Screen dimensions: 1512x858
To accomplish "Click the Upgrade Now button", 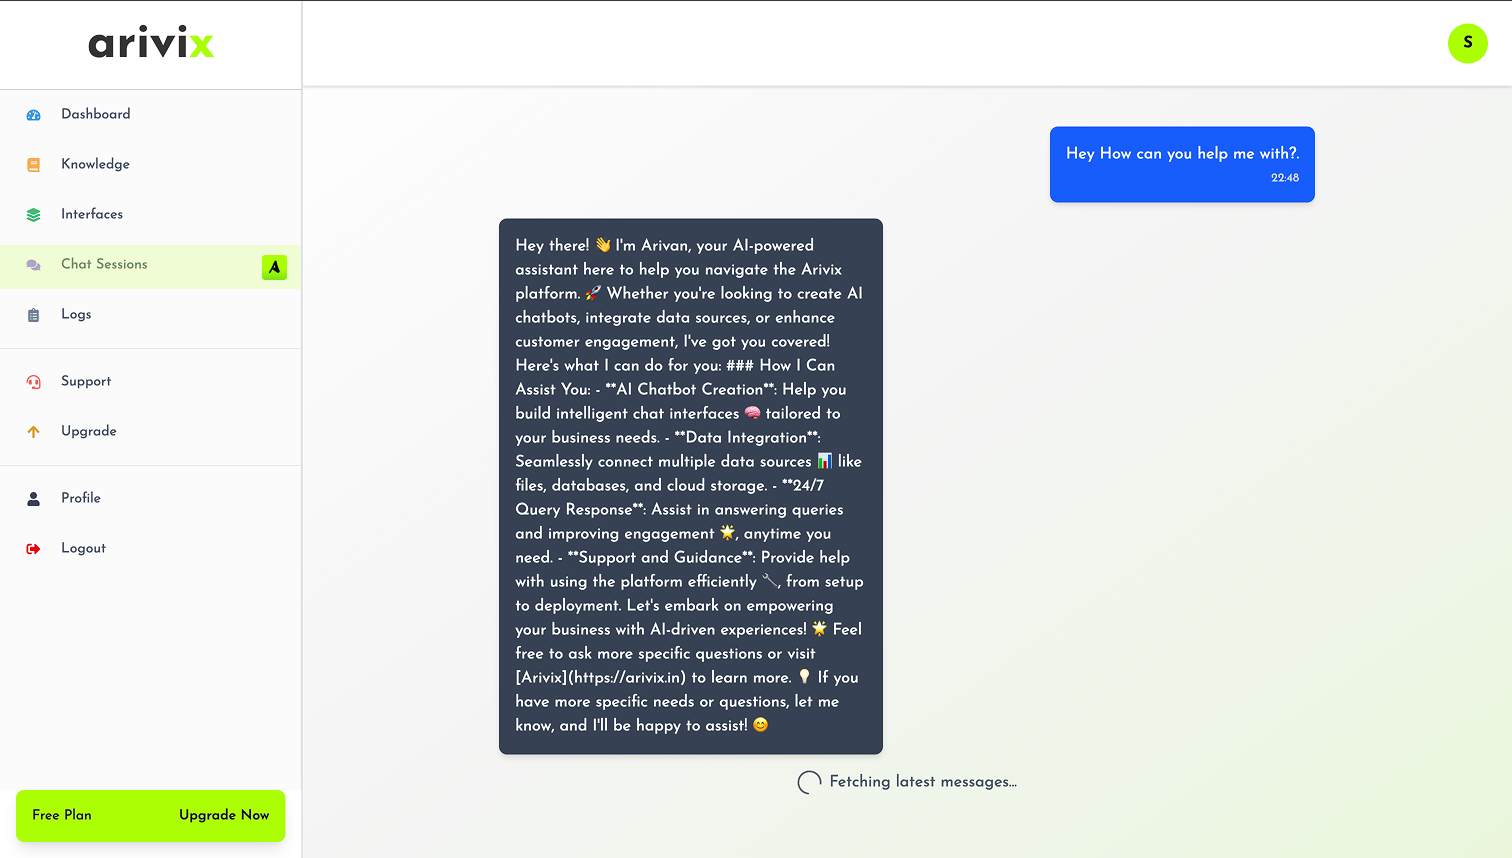I will 224,815.
